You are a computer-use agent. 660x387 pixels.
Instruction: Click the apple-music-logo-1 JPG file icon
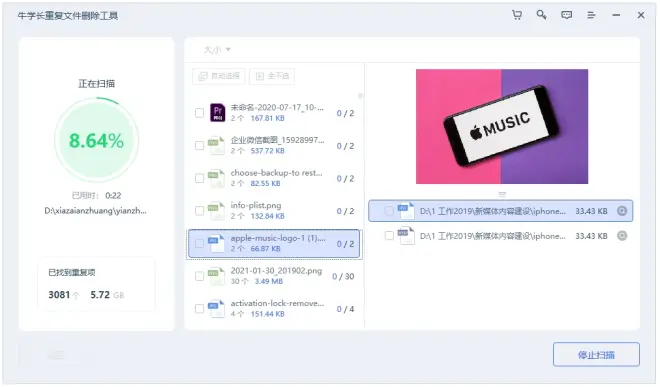(216, 243)
